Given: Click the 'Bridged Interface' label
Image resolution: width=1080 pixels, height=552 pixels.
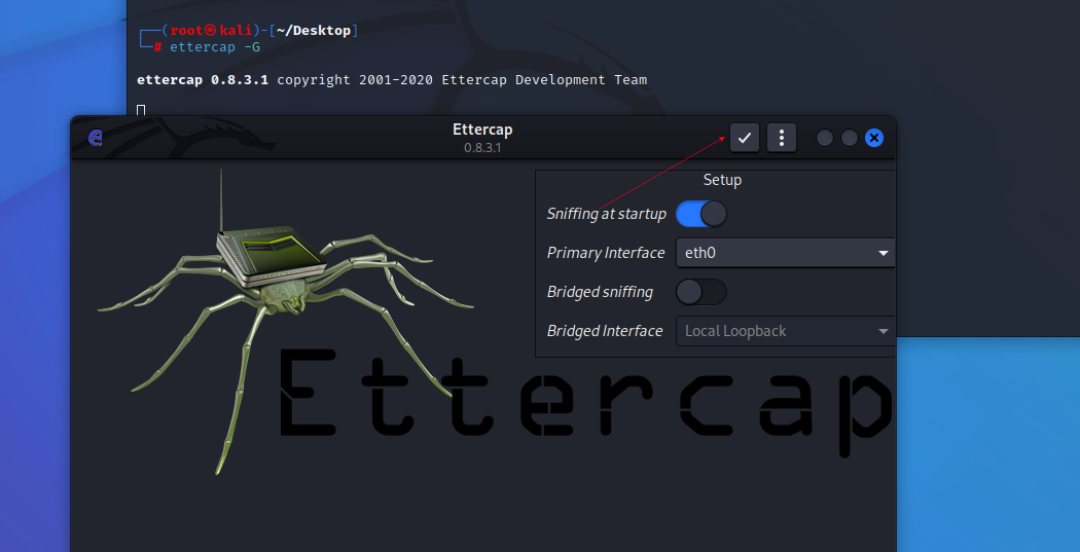Looking at the screenshot, I should point(604,331).
